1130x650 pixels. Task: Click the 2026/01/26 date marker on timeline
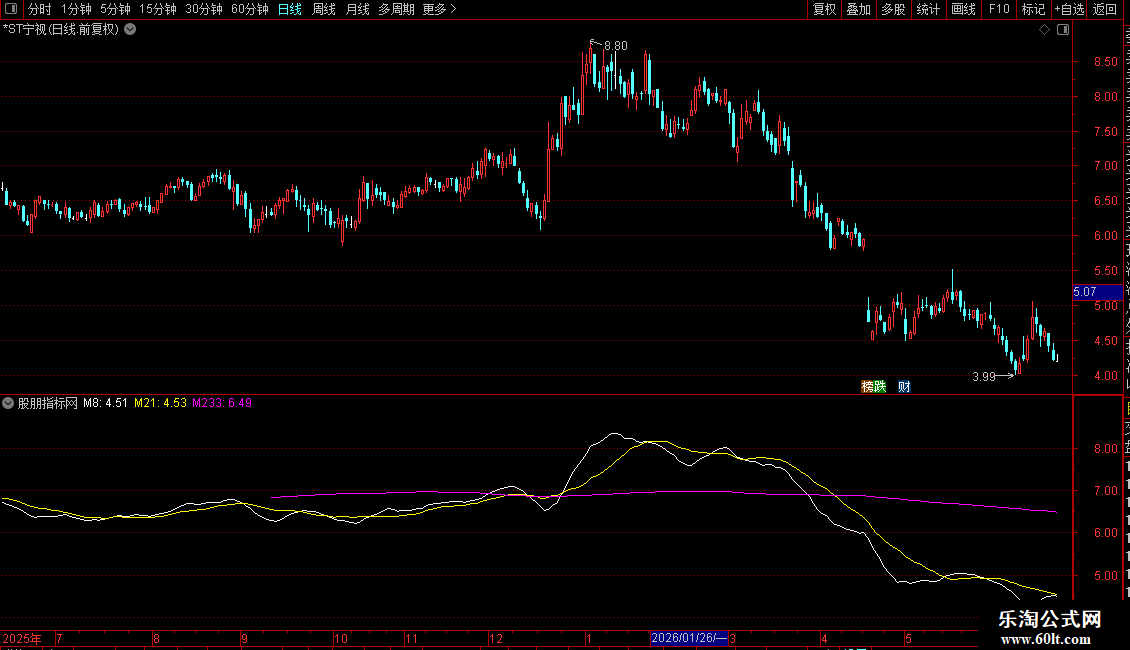click(x=688, y=638)
